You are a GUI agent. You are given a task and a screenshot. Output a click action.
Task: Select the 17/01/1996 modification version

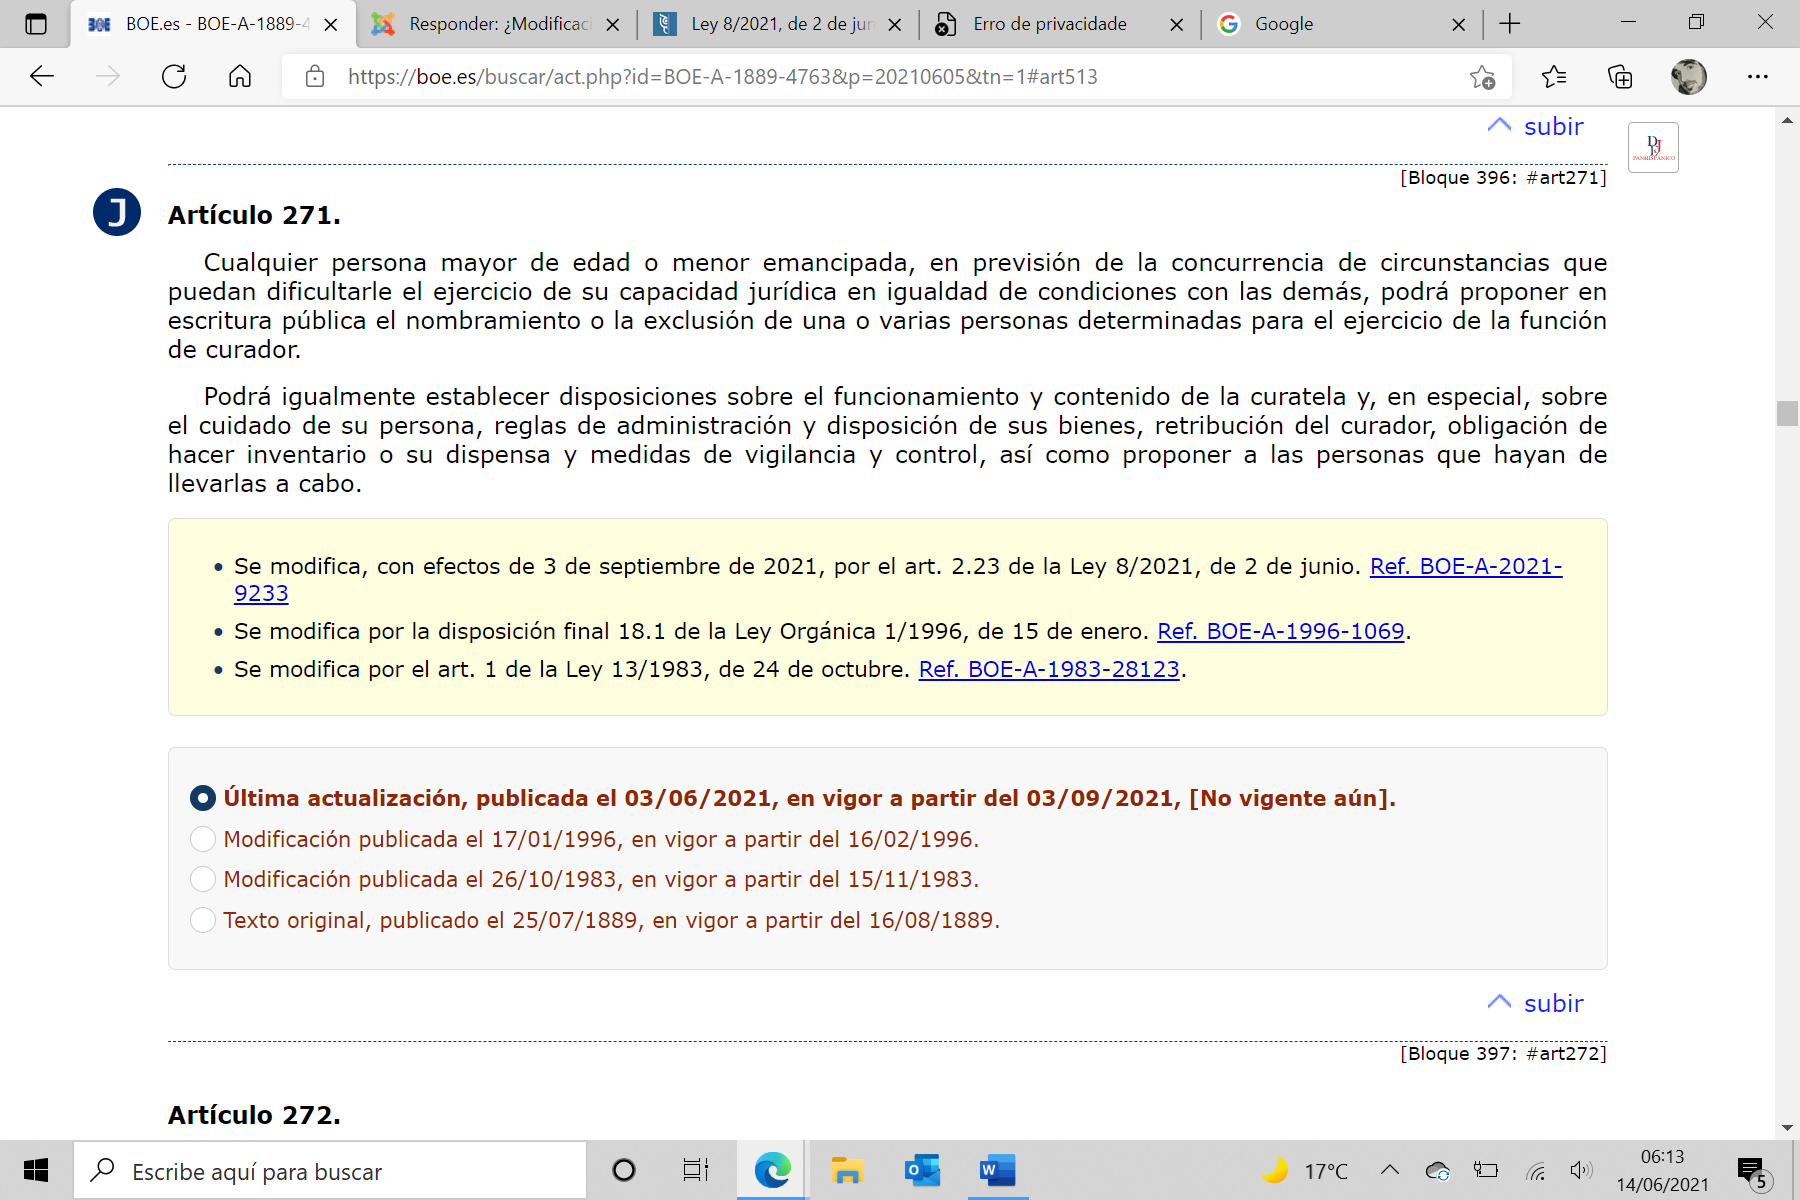pyautogui.click(x=203, y=839)
